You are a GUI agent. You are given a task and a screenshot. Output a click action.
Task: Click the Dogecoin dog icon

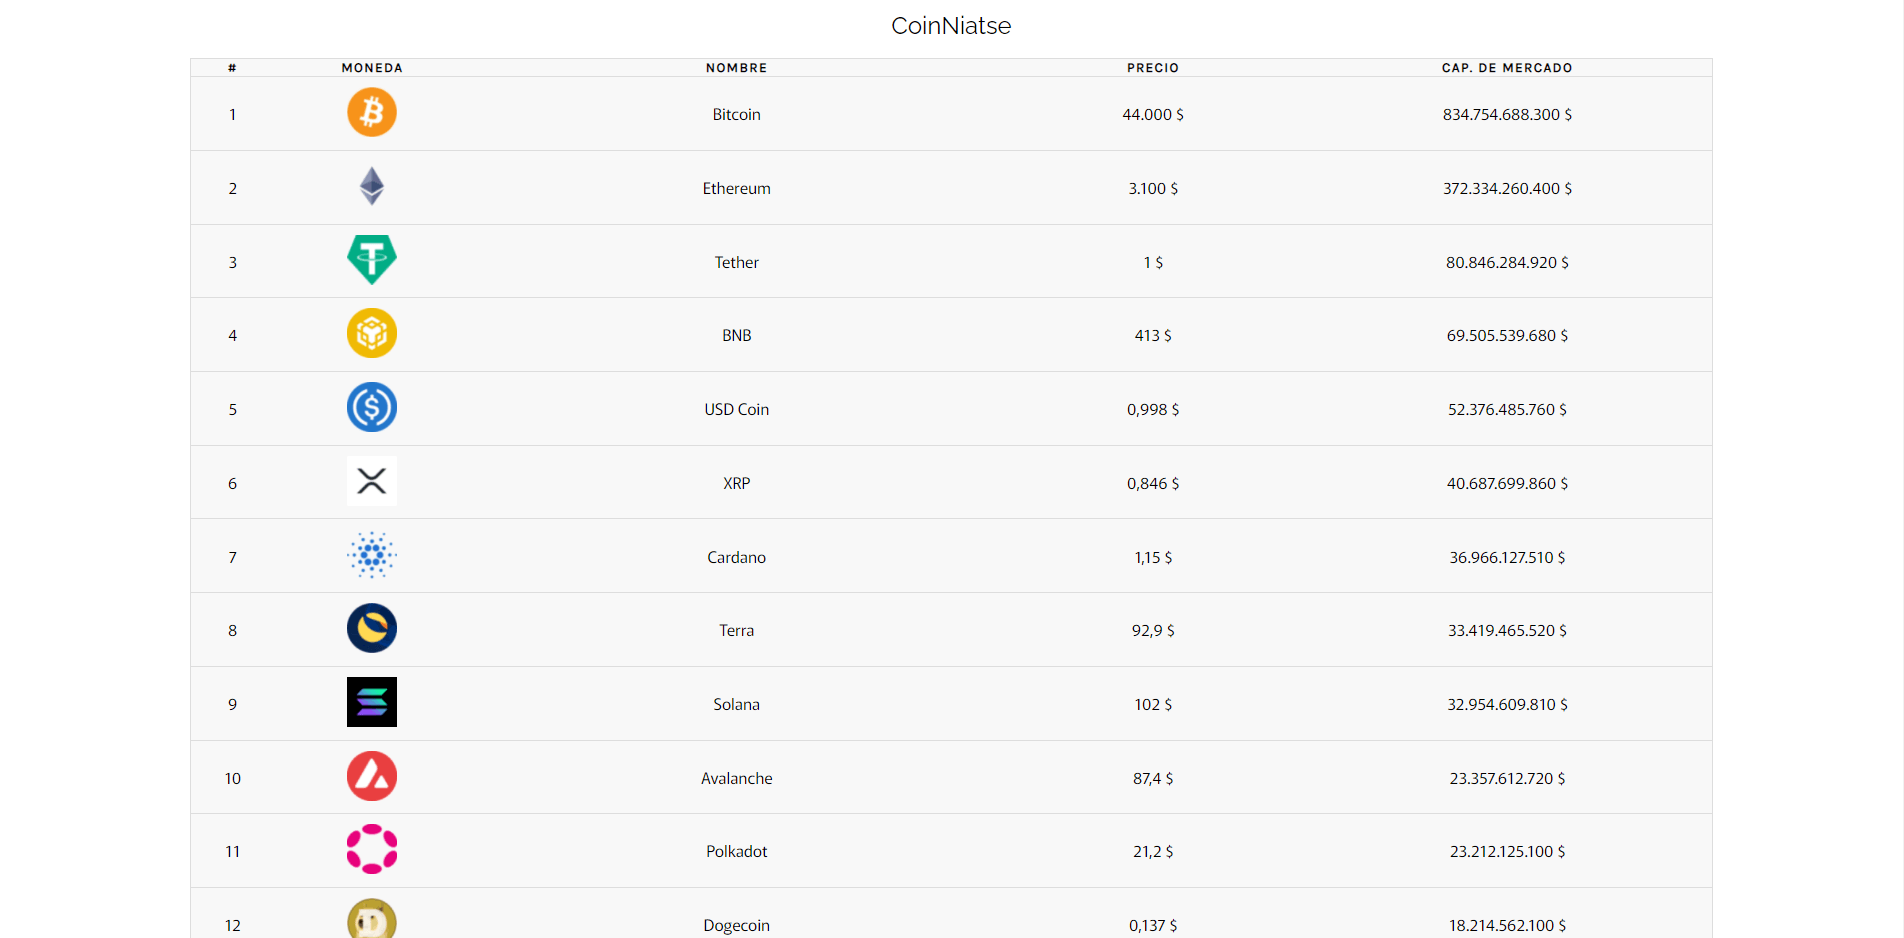(x=372, y=918)
